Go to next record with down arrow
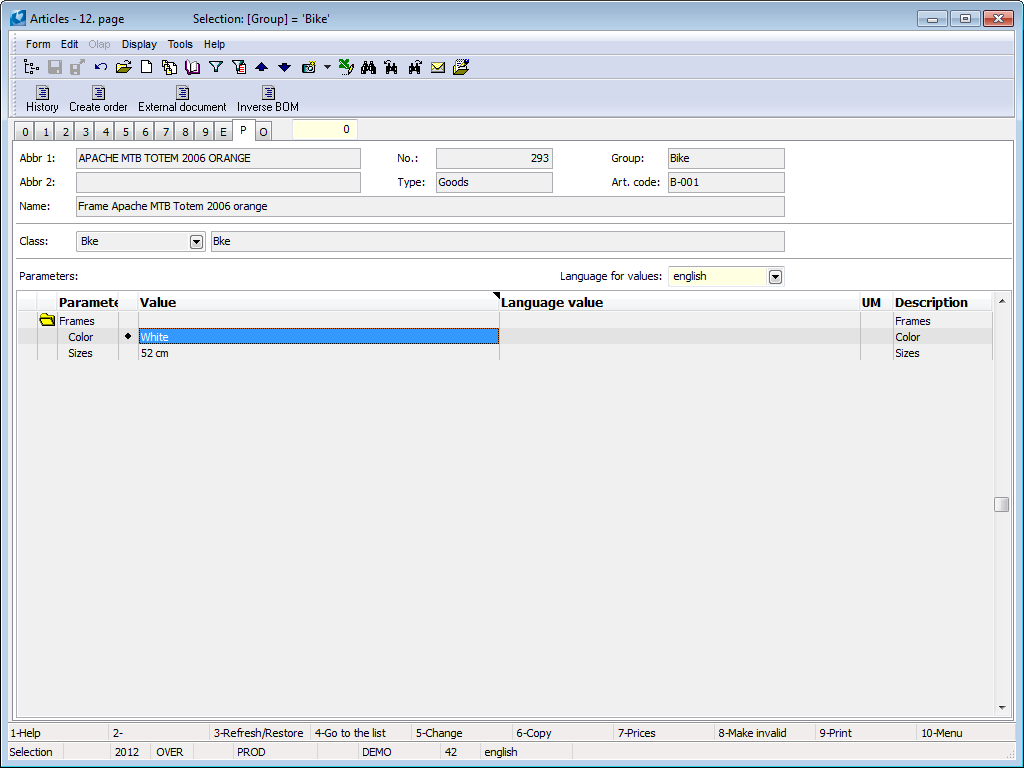This screenshot has width=1024, height=768. coord(284,67)
